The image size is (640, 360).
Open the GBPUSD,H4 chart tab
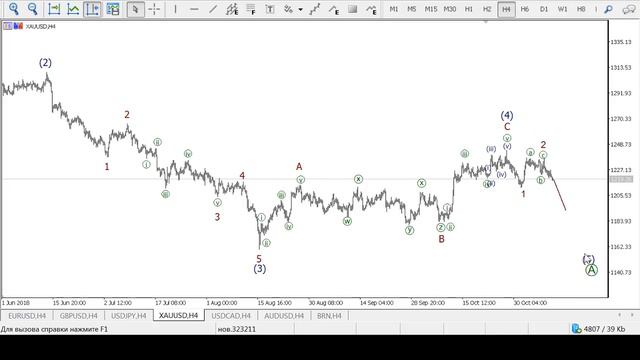[x=78, y=316]
